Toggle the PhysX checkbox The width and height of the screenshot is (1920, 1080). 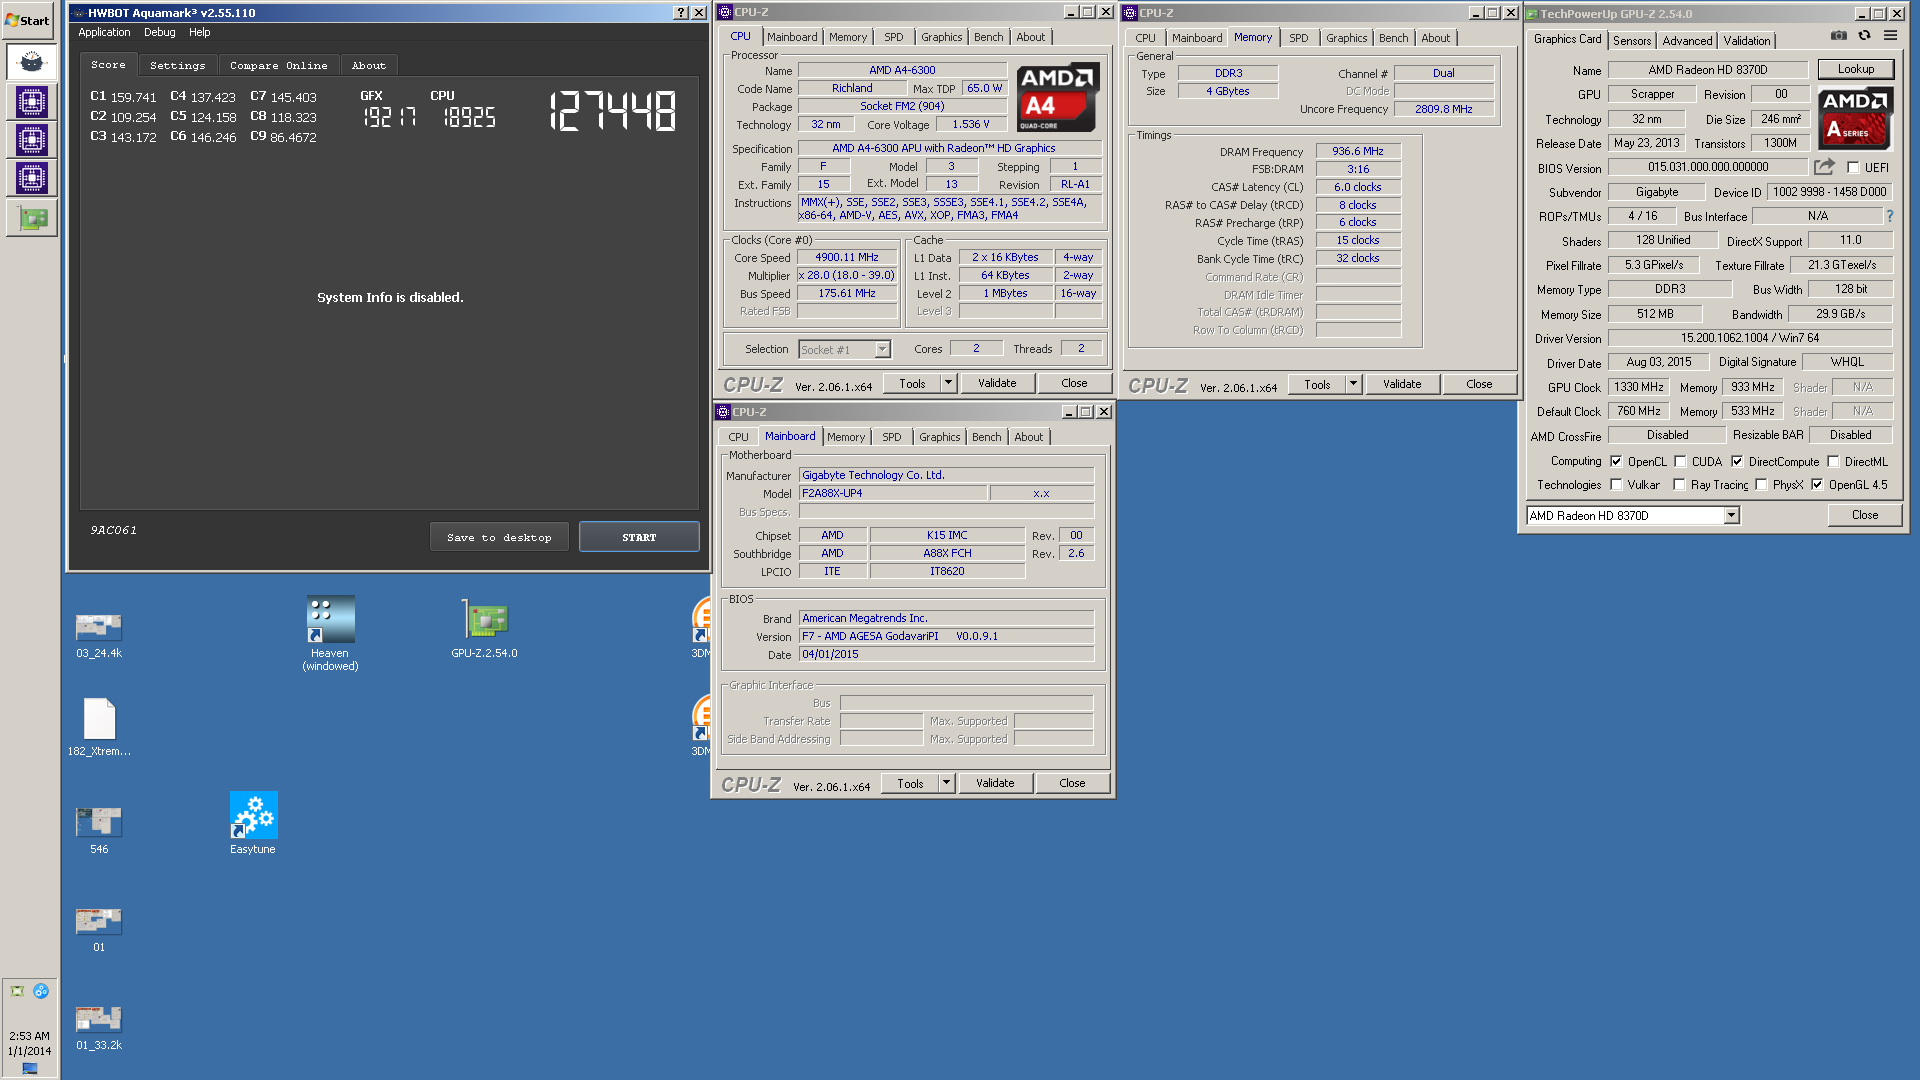pyautogui.click(x=1761, y=485)
